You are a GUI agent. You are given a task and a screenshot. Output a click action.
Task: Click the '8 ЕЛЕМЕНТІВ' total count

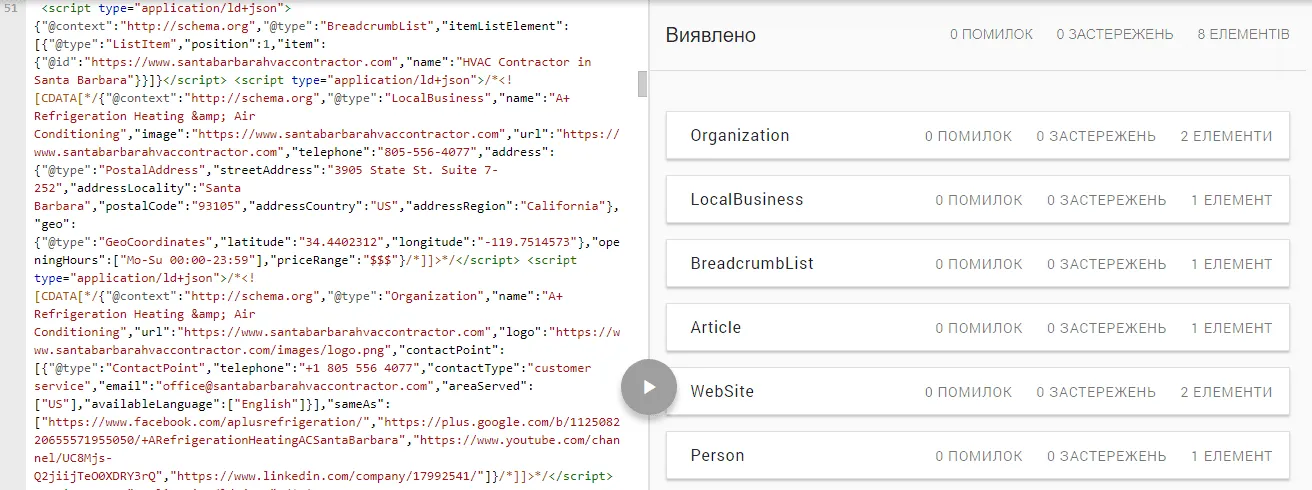pos(1243,35)
